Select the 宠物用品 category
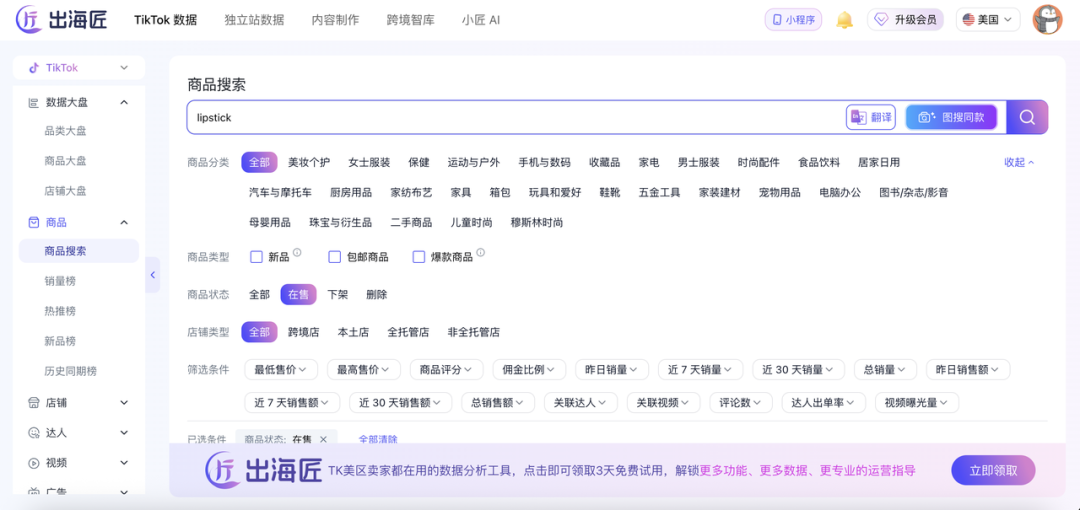 tap(780, 192)
